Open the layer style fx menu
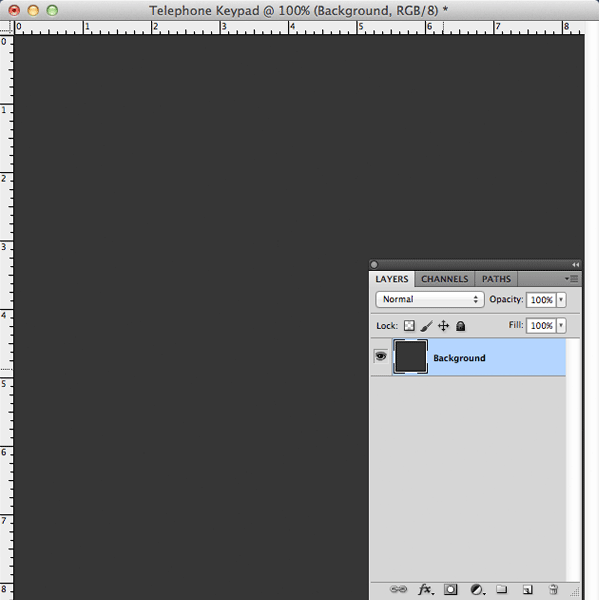 (x=426, y=589)
